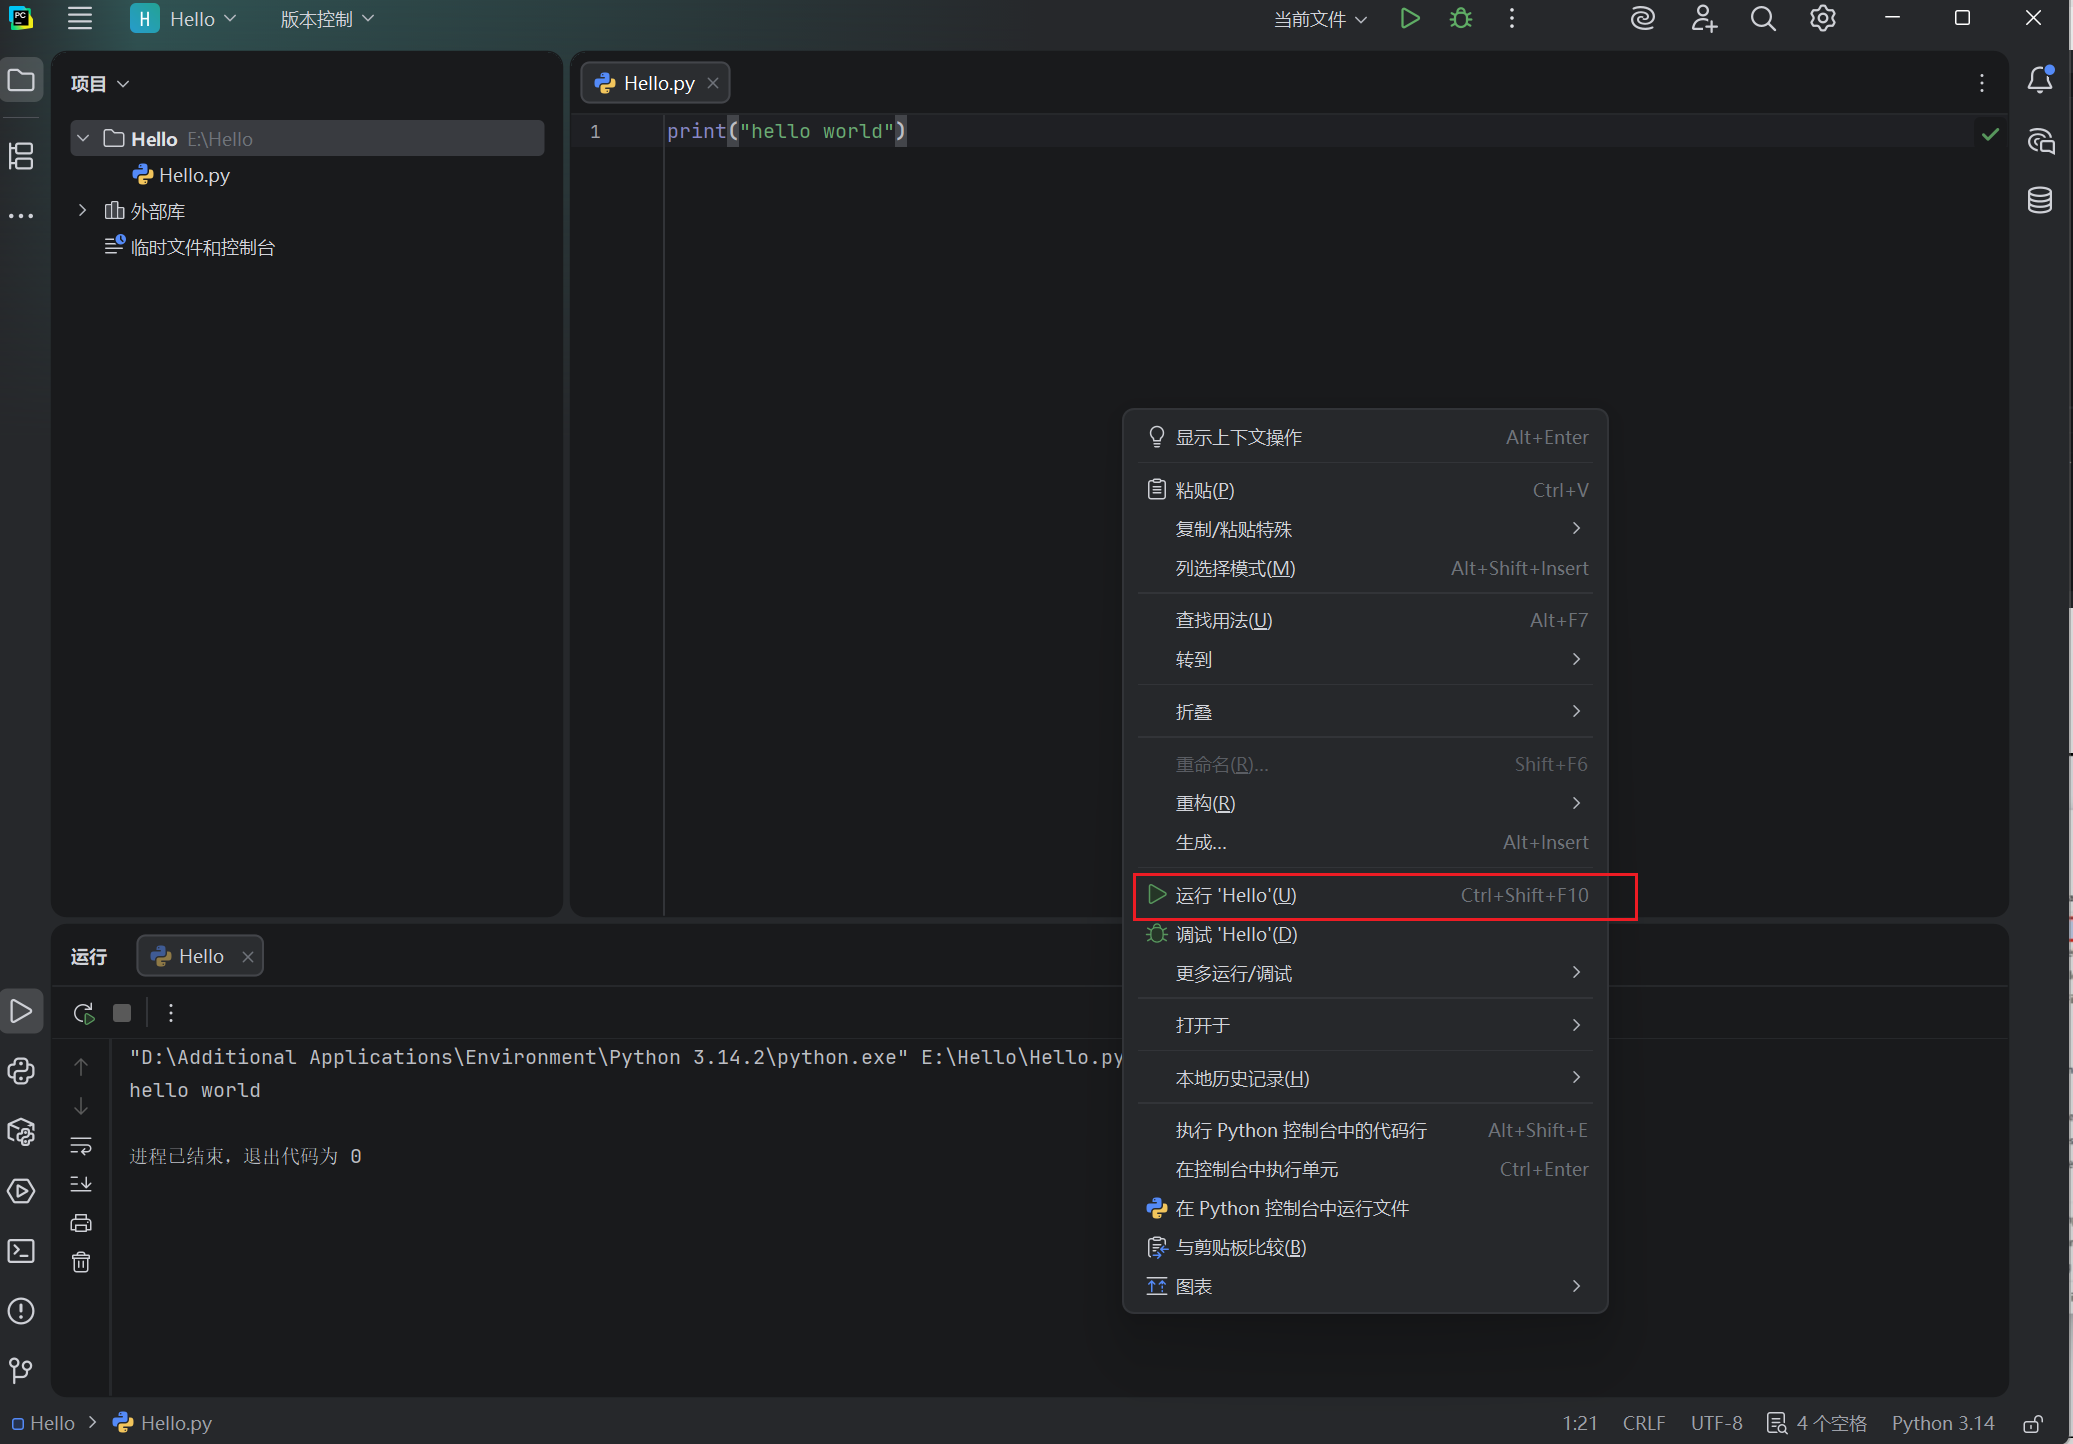Open the Database tool window icon
This screenshot has height=1444, width=2073.
pos(2040,200)
